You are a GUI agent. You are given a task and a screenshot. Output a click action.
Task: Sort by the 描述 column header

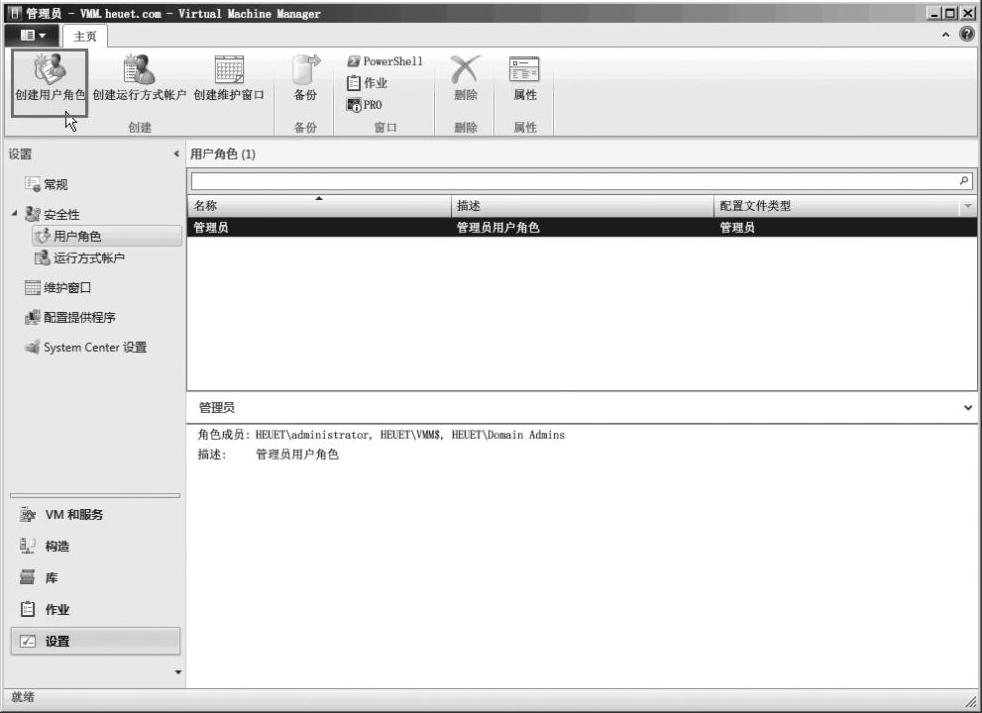click(582, 206)
